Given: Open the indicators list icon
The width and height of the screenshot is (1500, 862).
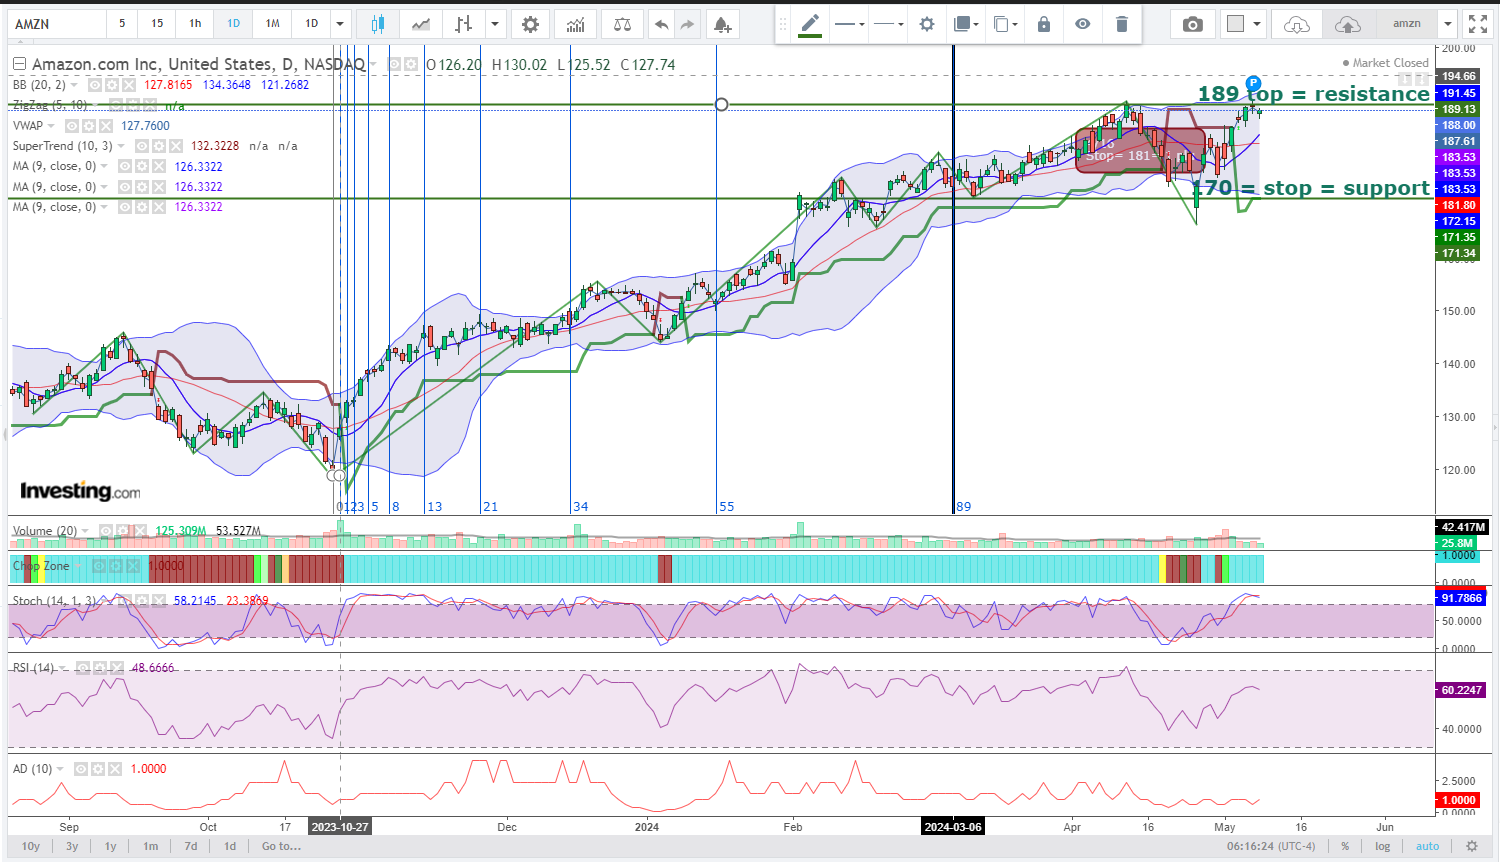Looking at the screenshot, I should pos(575,24).
